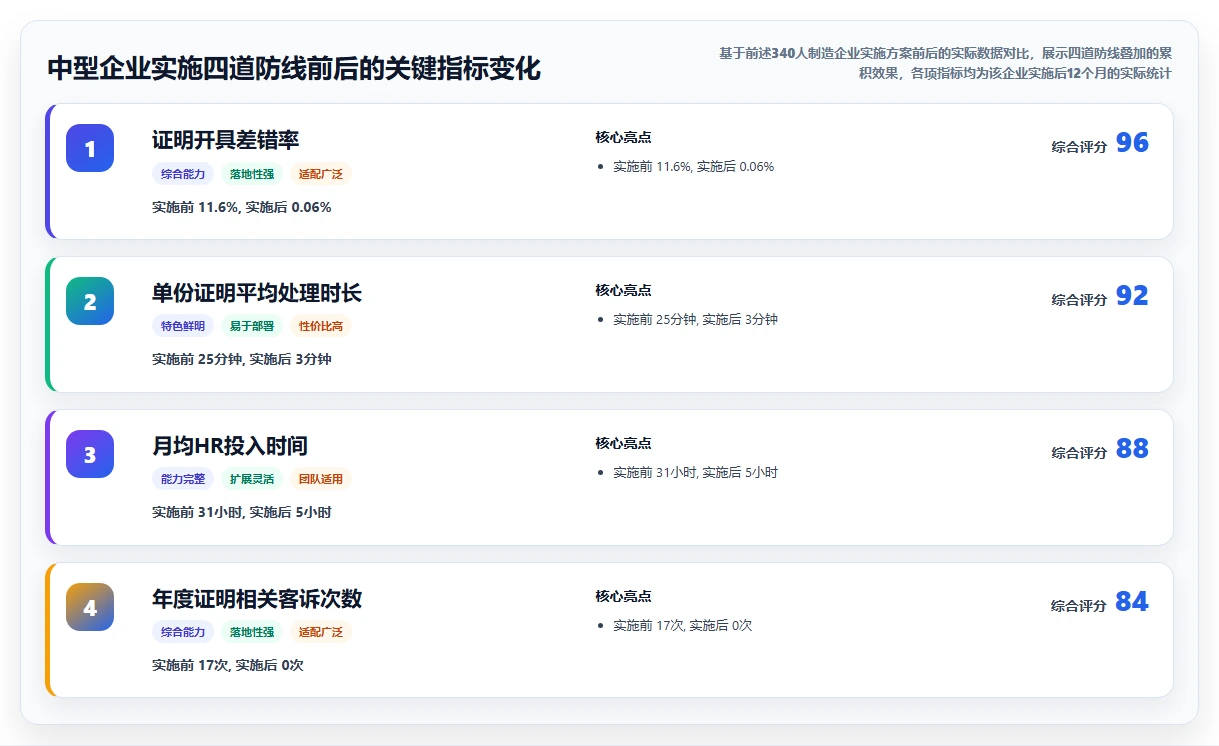Select the 适配广泛 tag under 证明开具差错率
Screen dimensions: 1219x746
tap(321, 174)
